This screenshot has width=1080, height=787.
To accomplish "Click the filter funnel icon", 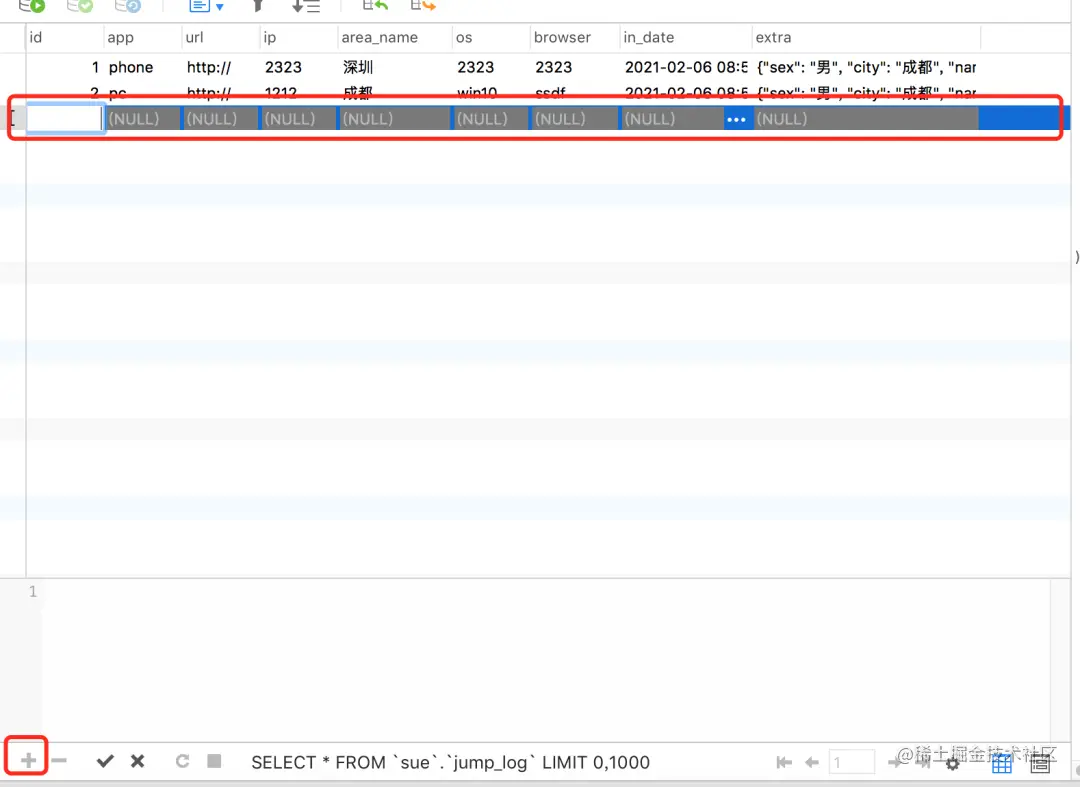I will (x=258, y=6).
